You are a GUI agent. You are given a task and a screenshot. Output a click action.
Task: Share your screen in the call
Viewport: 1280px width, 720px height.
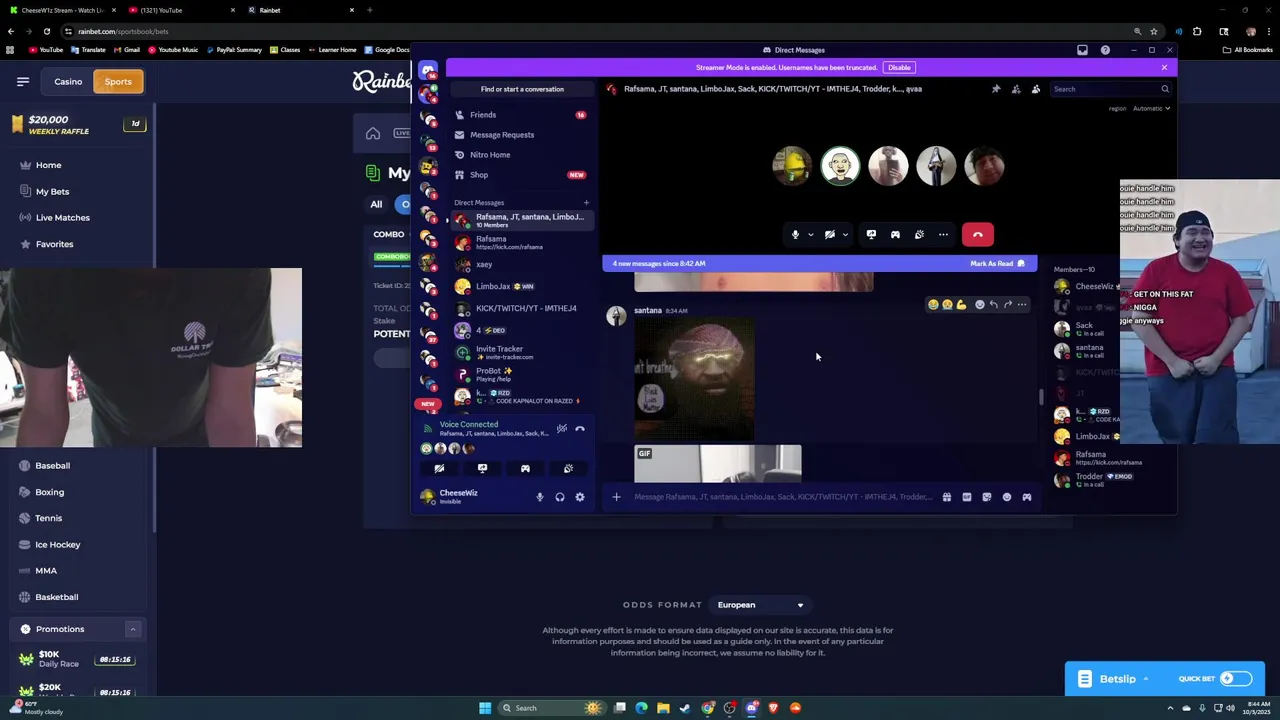pyautogui.click(x=871, y=235)
